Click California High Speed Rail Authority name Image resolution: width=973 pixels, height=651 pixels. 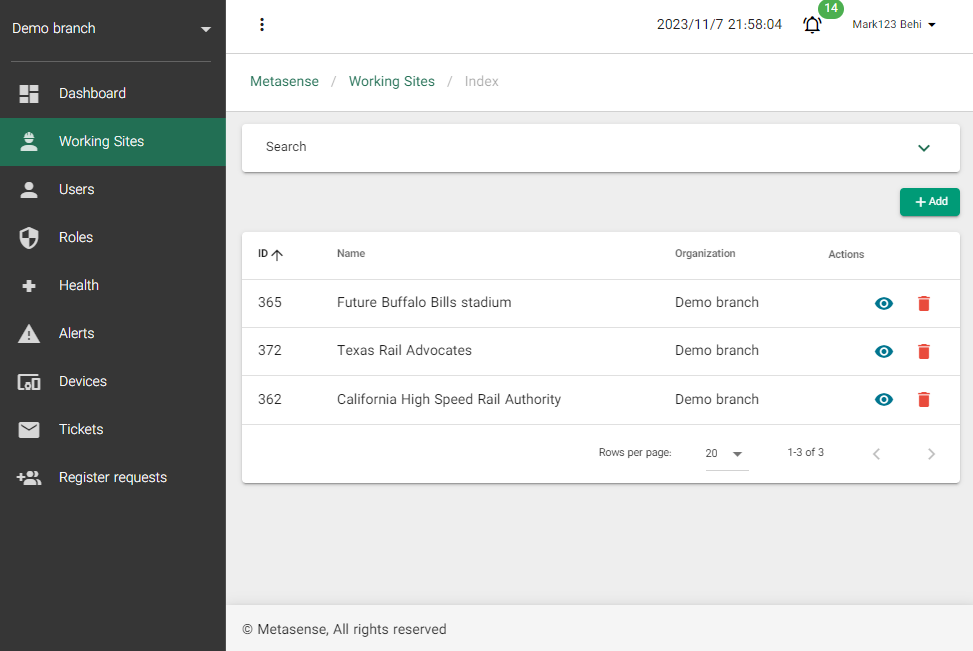449,400
